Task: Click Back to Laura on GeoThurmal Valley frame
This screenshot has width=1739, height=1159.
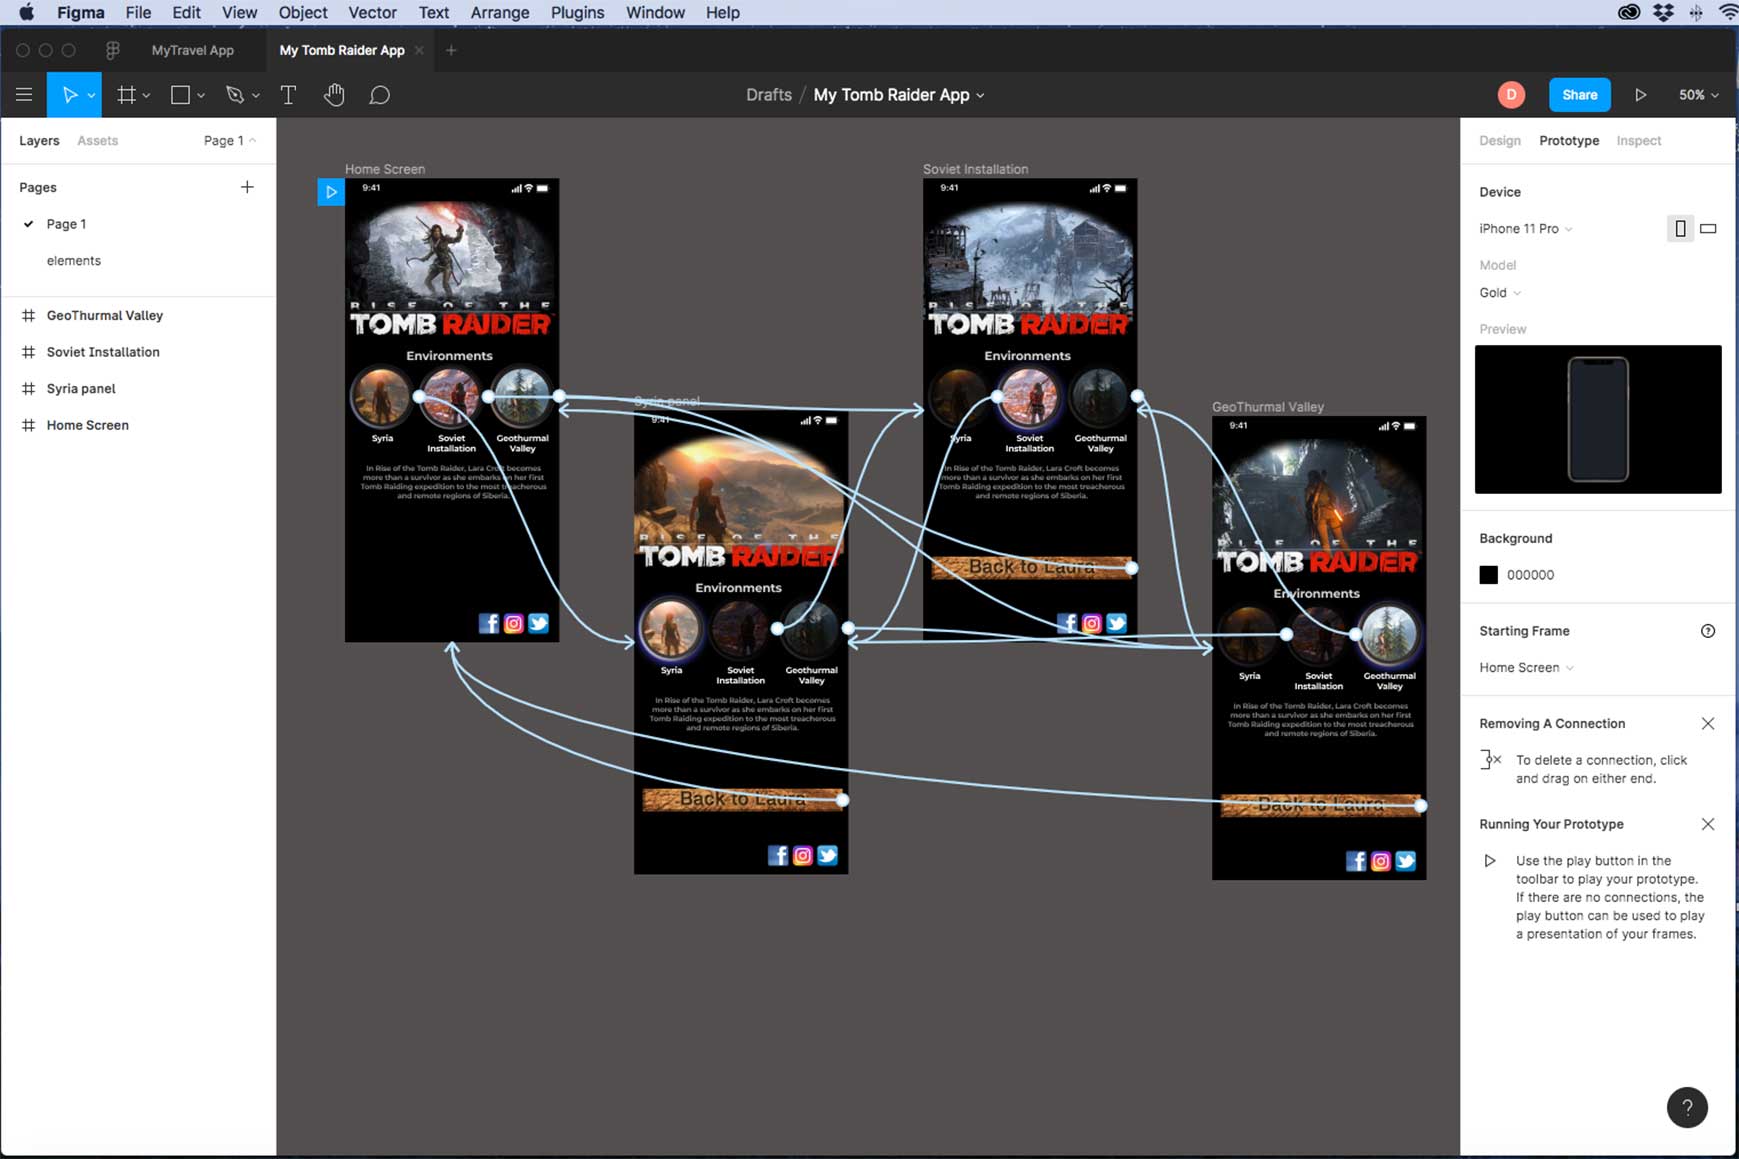Action: coord(1320,805)
